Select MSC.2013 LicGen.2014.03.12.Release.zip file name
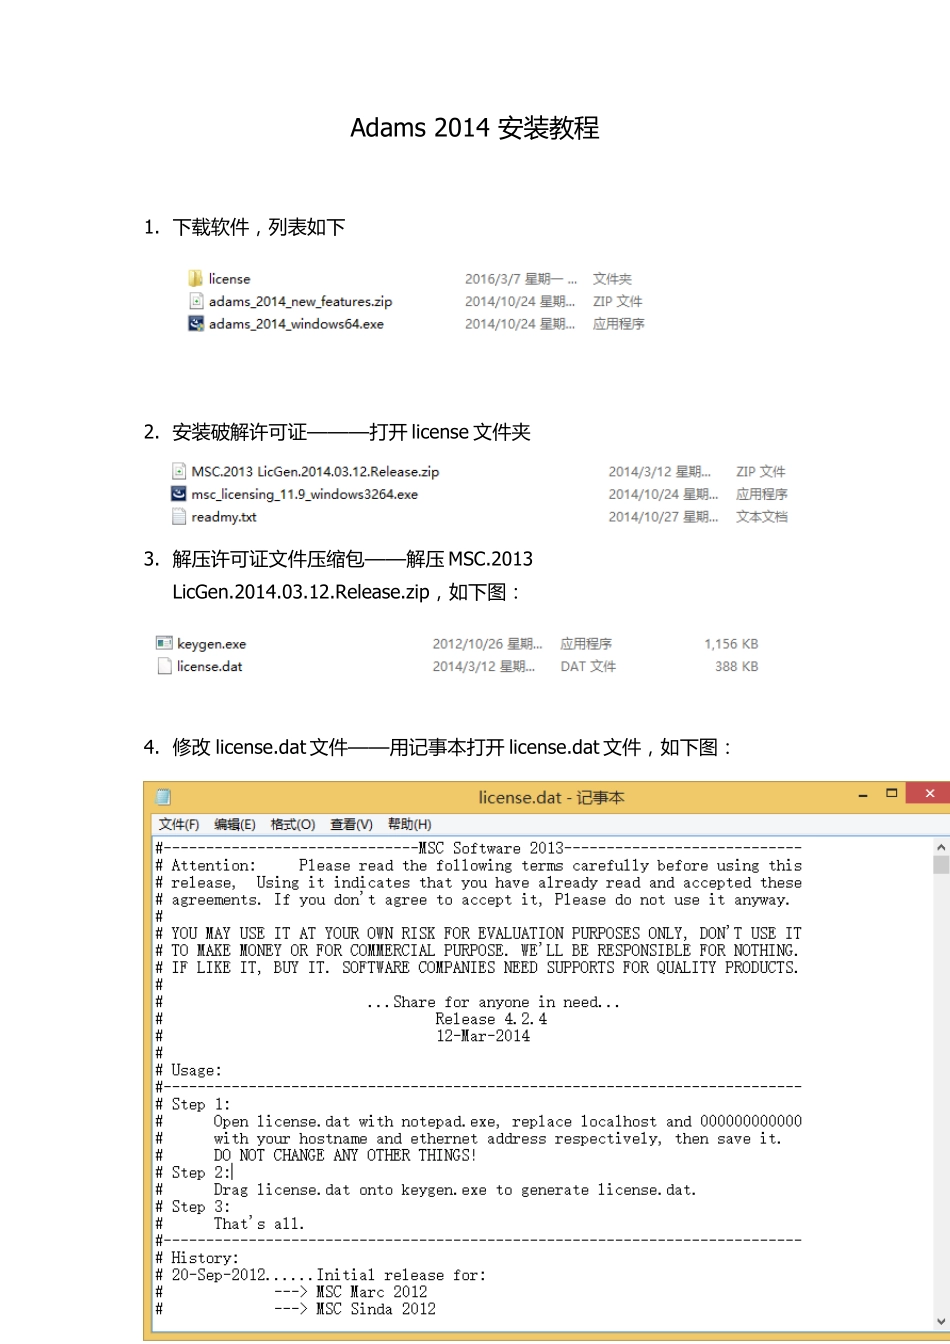The image size is (950, 1344). 315,471
